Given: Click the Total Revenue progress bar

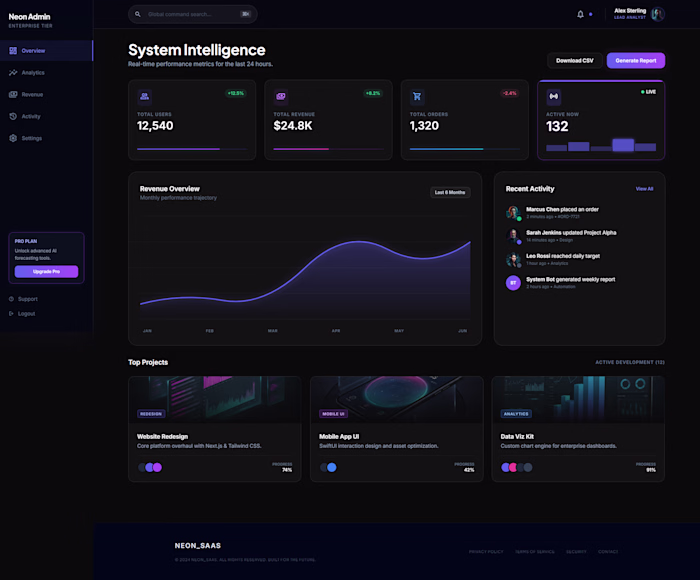Looking at the screenshot, I should click(329, 149).
